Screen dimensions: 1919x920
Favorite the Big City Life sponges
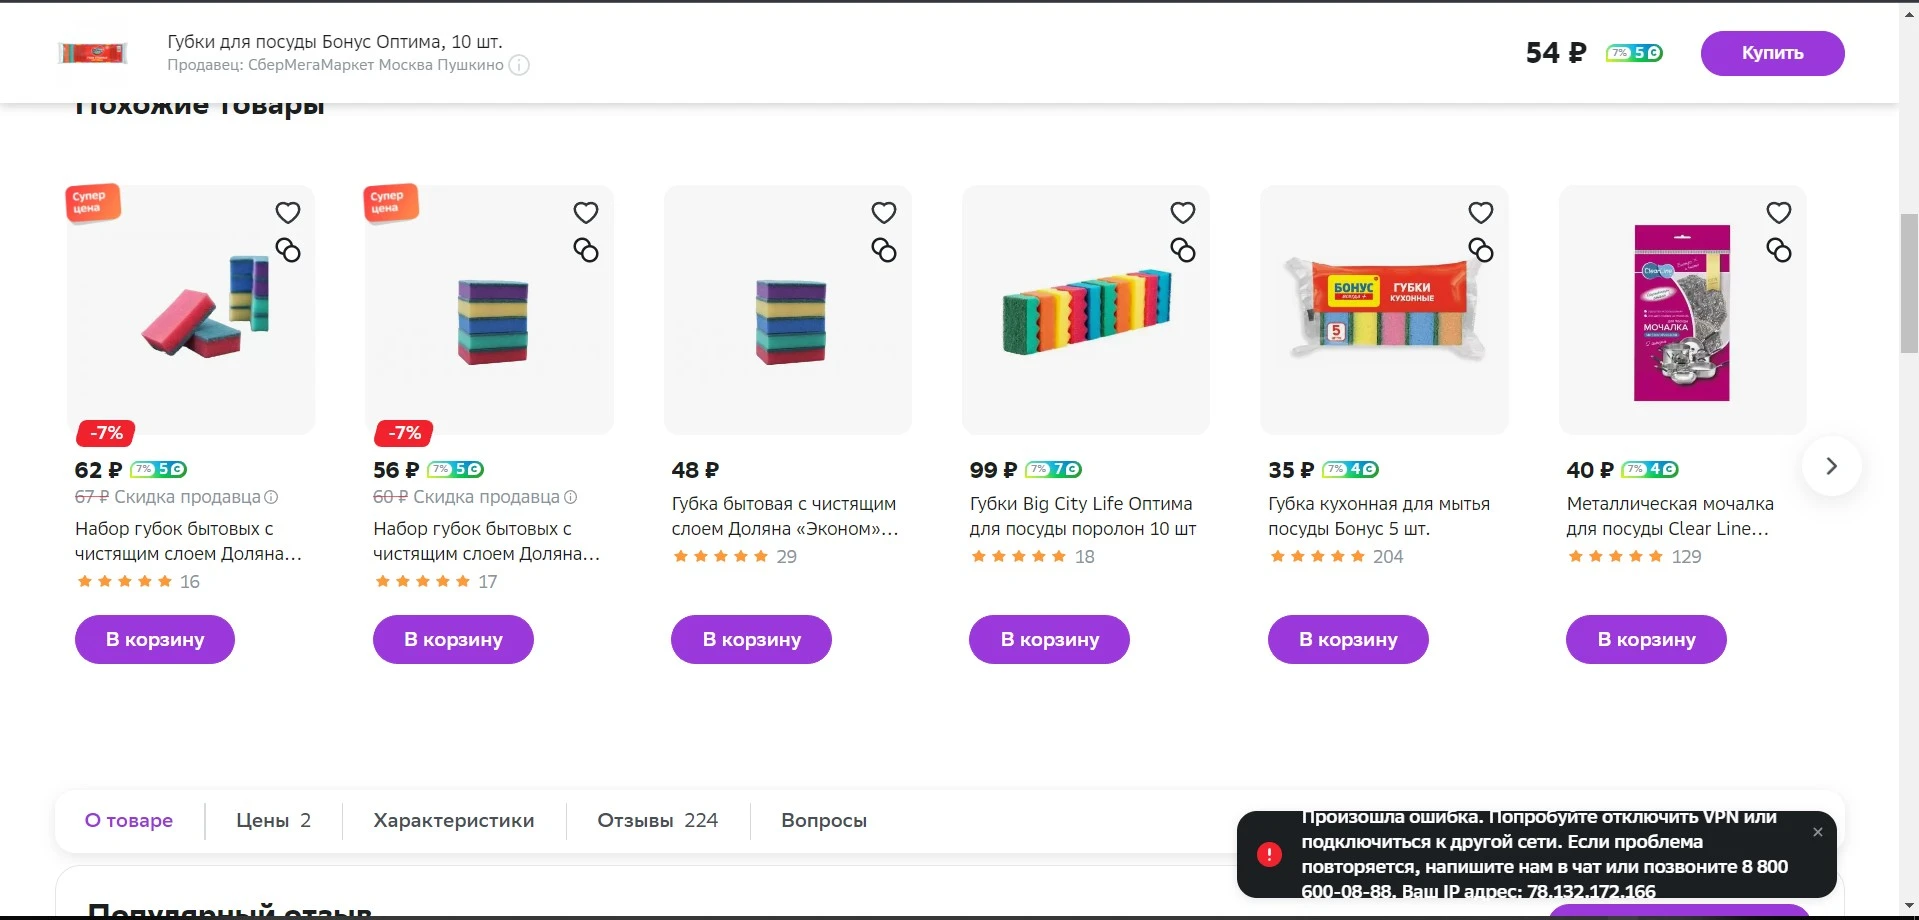[x=1183, y=213]
